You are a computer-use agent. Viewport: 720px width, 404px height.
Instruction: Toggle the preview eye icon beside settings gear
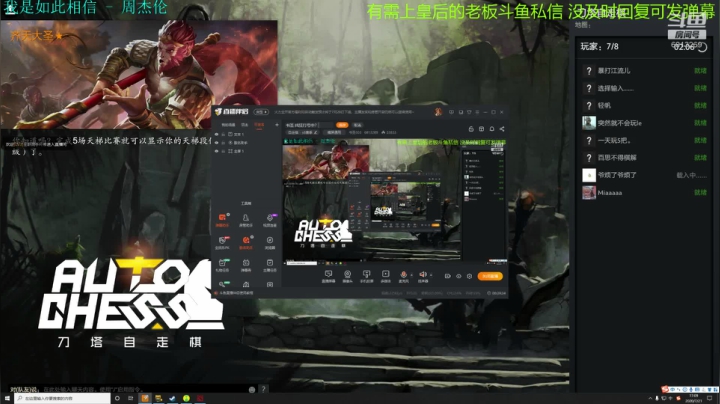pyautogui.click(x=459, y=276)
